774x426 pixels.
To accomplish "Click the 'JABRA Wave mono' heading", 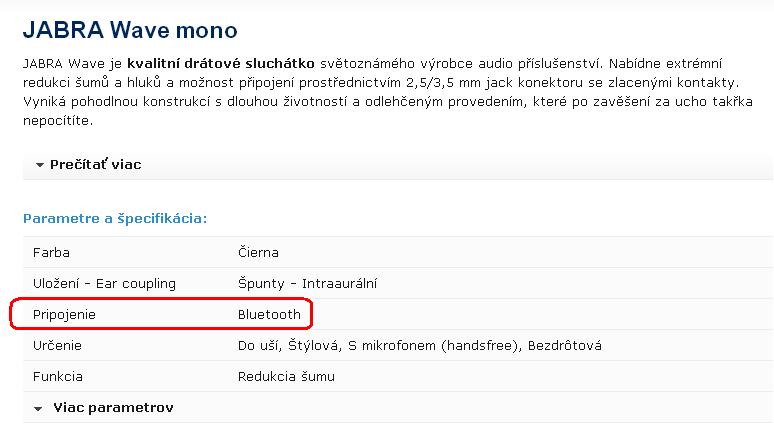I will pyautogui.click(x=130, y=29).
